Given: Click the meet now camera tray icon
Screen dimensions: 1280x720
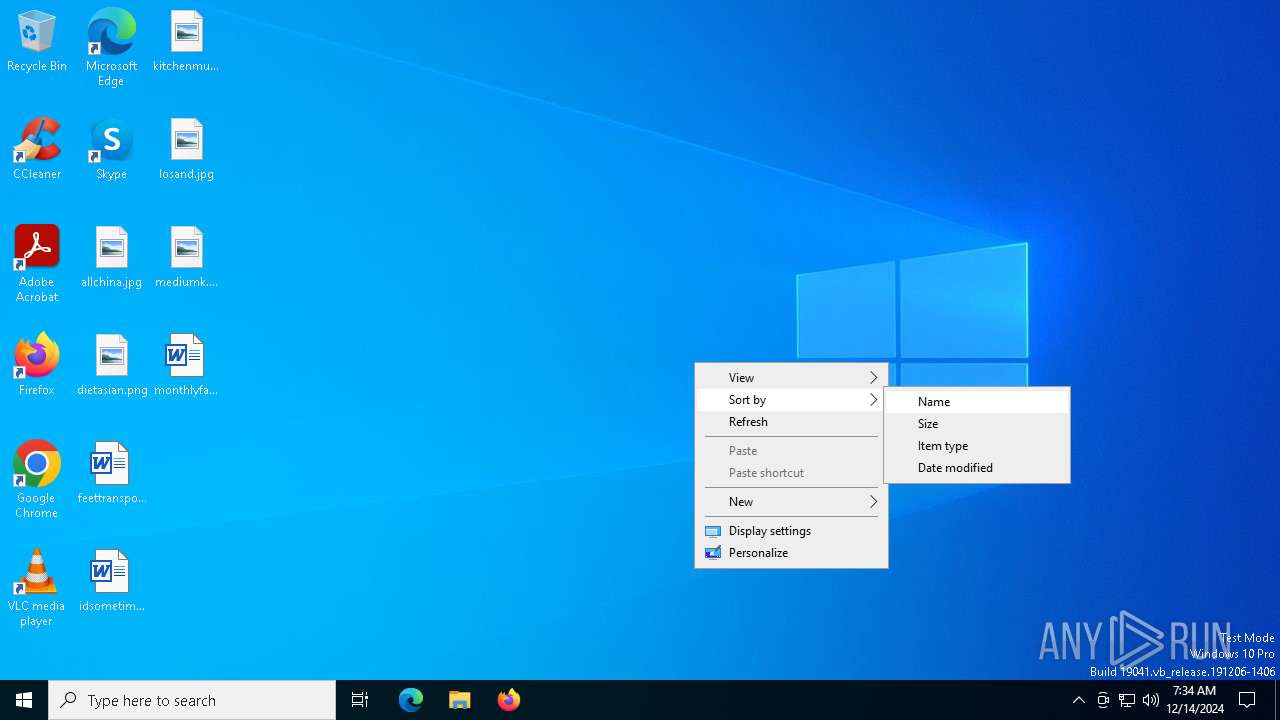Looking at the screenshot, I should (x=1103, y=700).
